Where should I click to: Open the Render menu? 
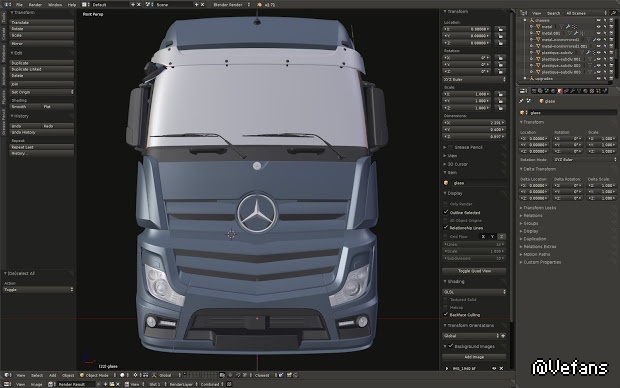click(35, 4)
